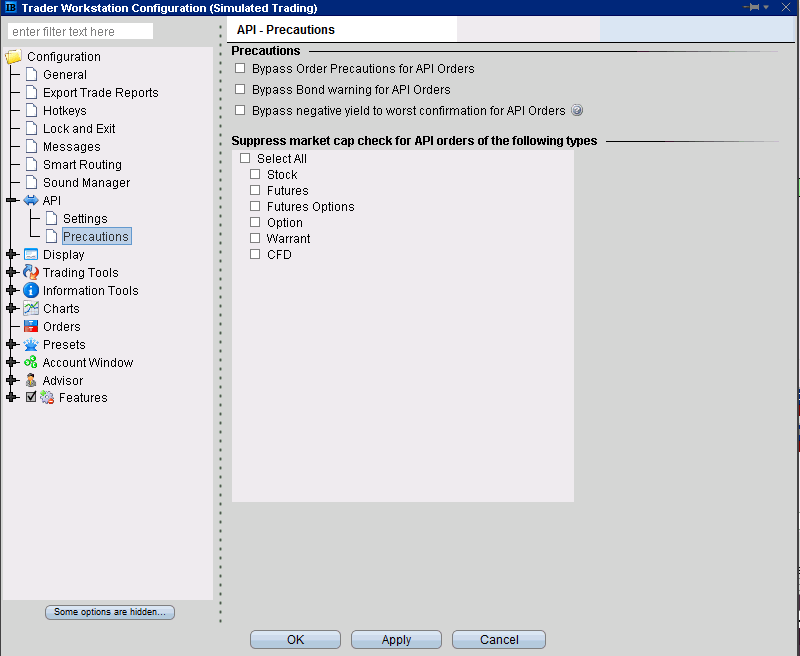This screenshot has height=656, width=800.
Task: Select Smart Routing in configuration tree
Action: [x=82, y=164]
